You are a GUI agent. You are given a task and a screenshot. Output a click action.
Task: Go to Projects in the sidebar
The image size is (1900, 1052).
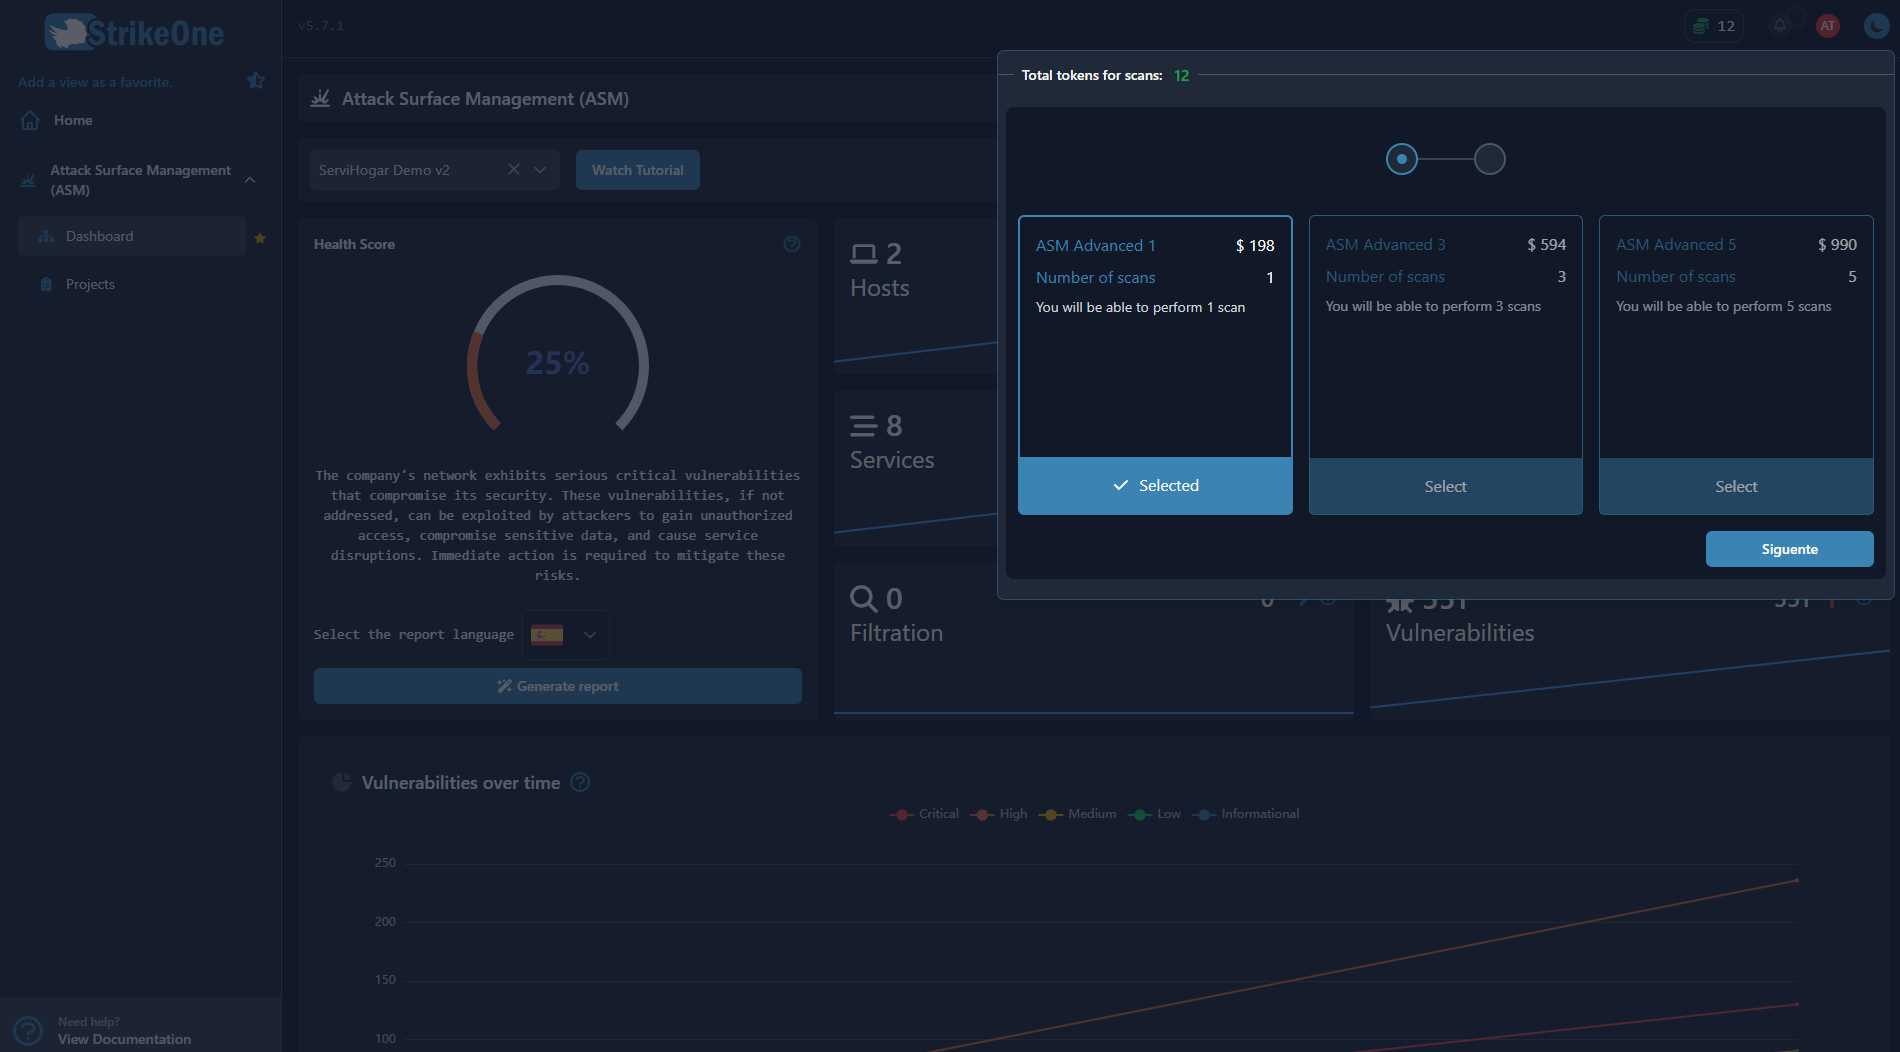90,284
